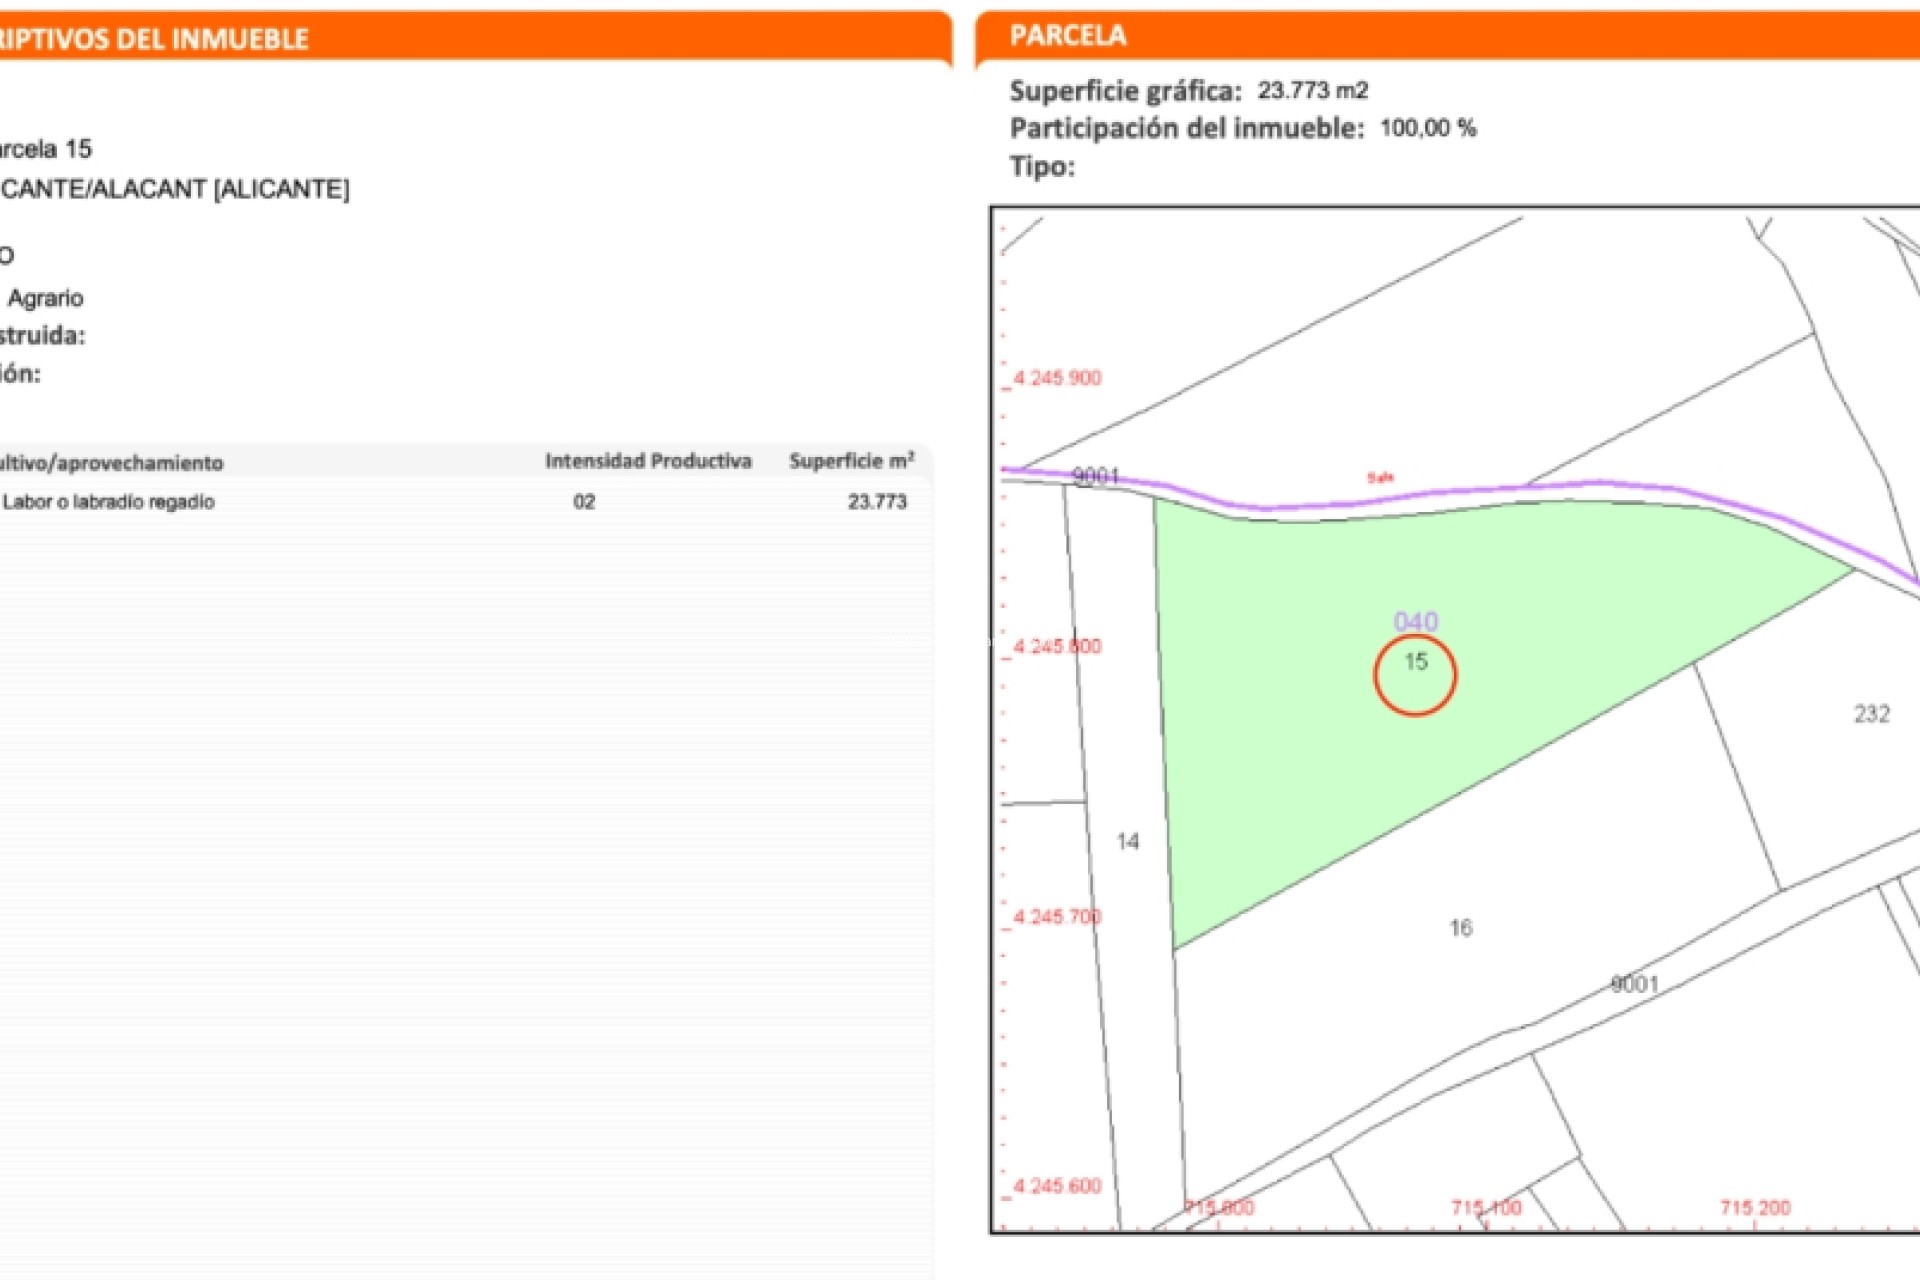Screen dimensions: 1920x1280
Task: Click the Superficie m² column header
Action: click(x=851, y=461)
